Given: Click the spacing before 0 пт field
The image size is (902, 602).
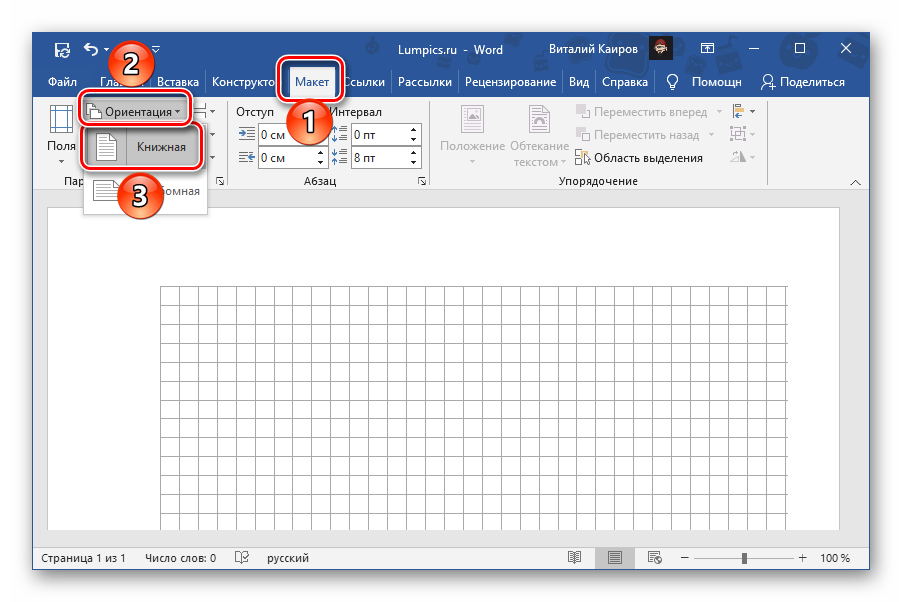Looking at the screenshot, I should click(380, 135).
